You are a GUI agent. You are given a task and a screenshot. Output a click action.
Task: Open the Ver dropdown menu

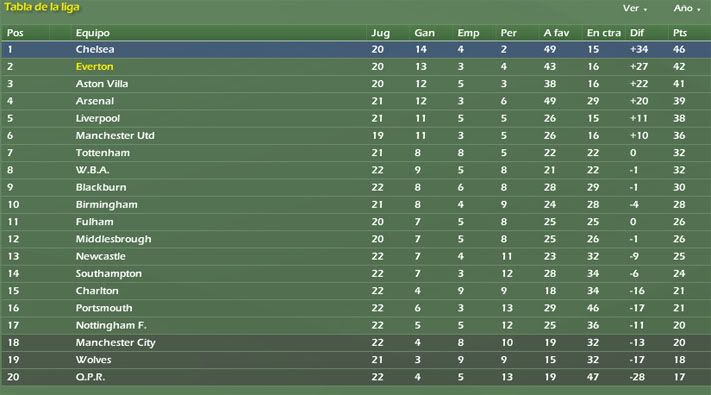(x=634, y=8)
